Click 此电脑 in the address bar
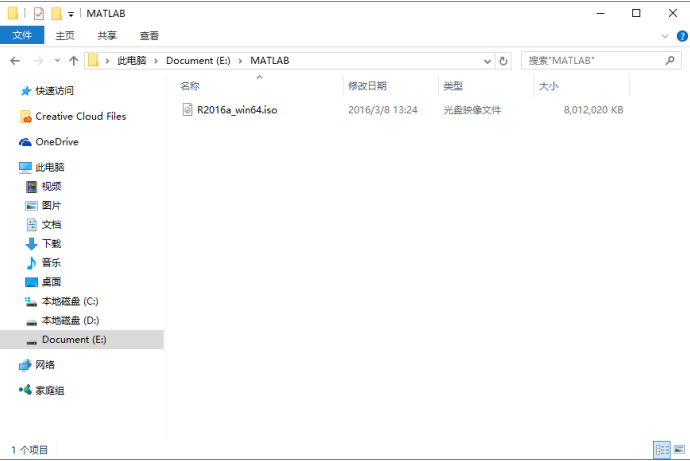 pyautogui.click(x=132, y=61)
